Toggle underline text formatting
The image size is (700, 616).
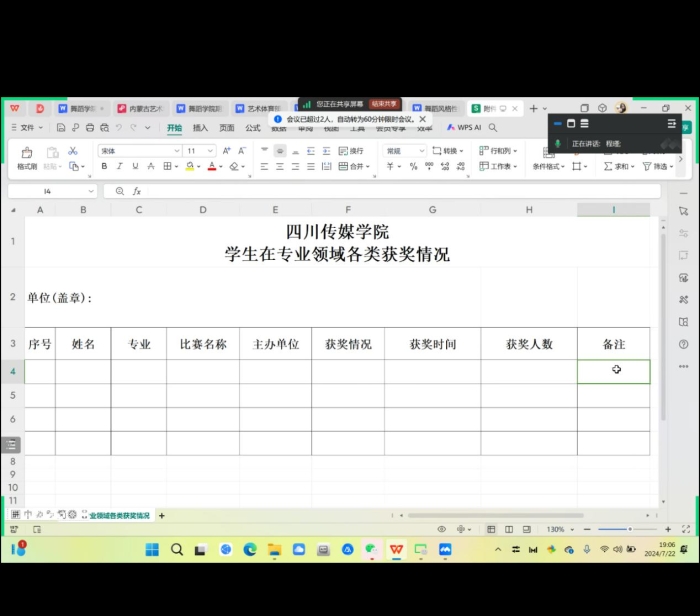[135, 167]
